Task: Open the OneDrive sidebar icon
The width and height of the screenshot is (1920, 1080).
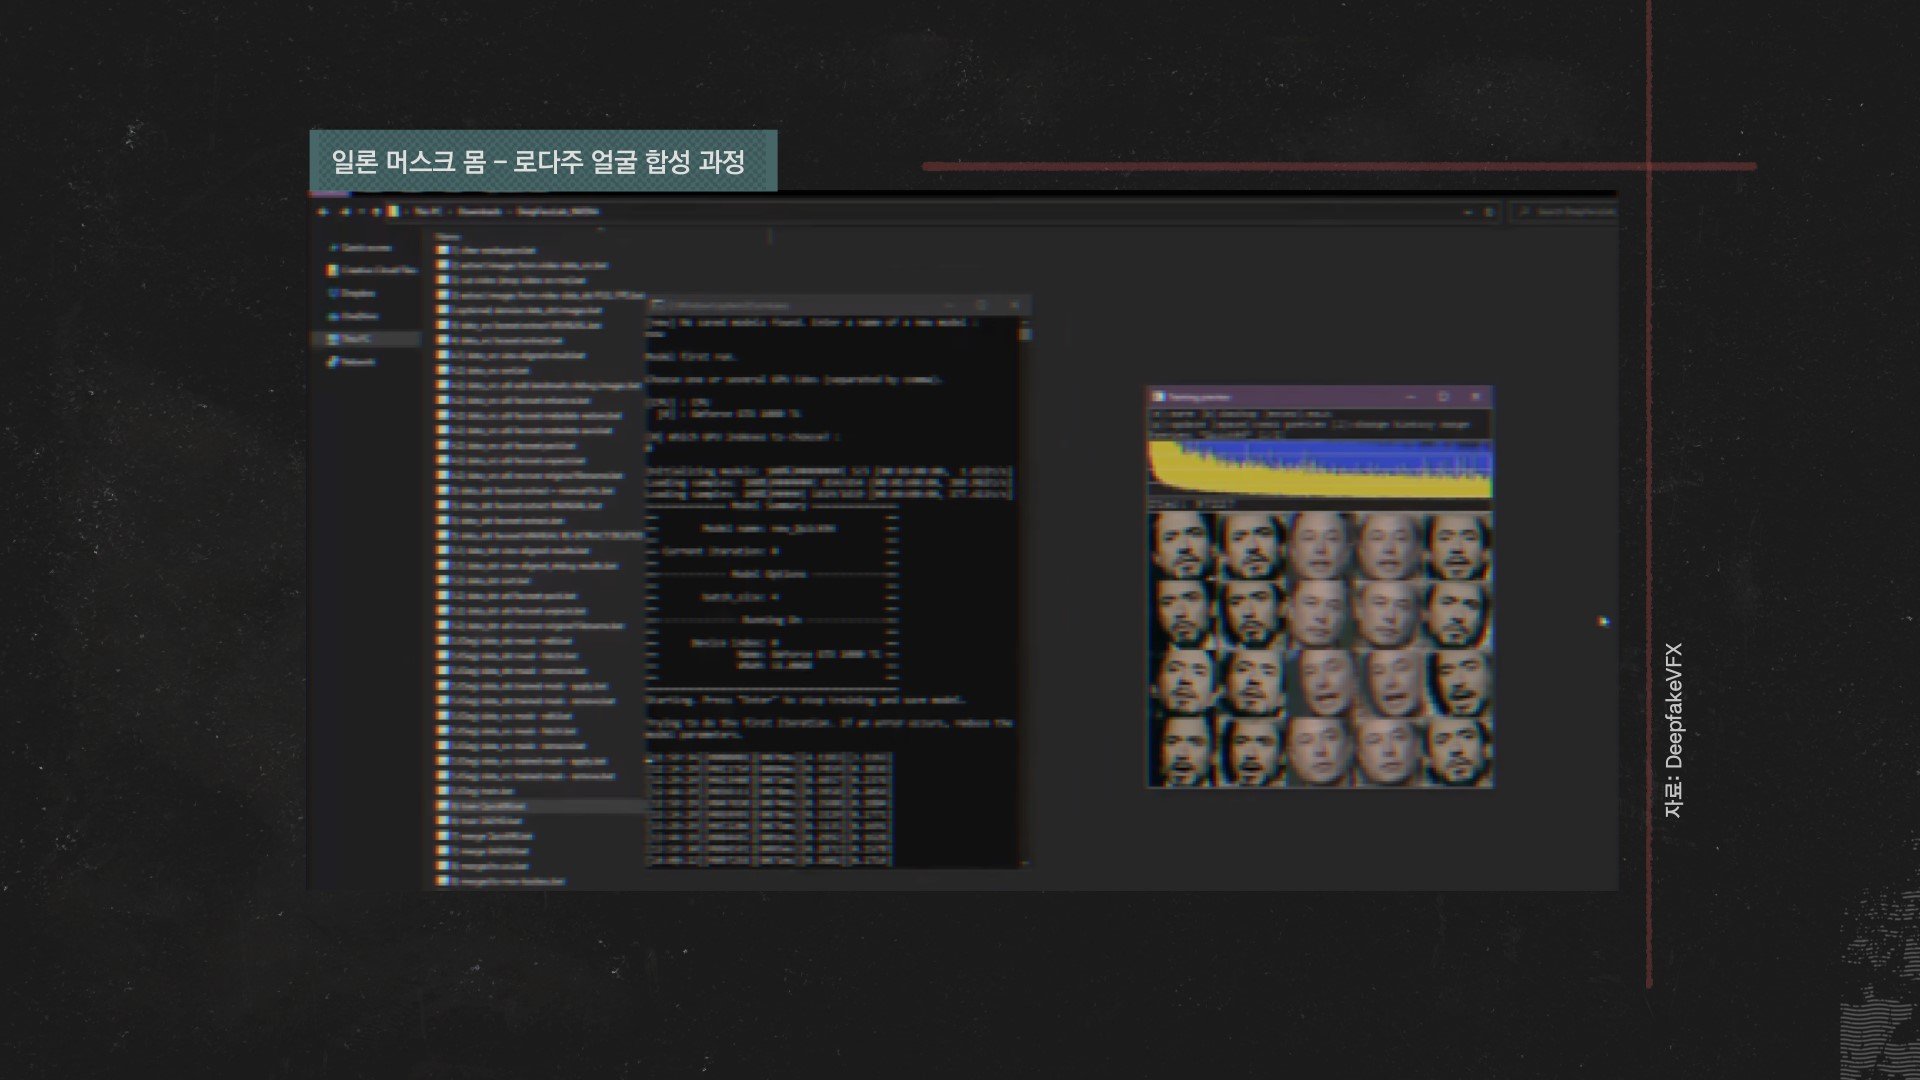Action: (x=334, y=316)
